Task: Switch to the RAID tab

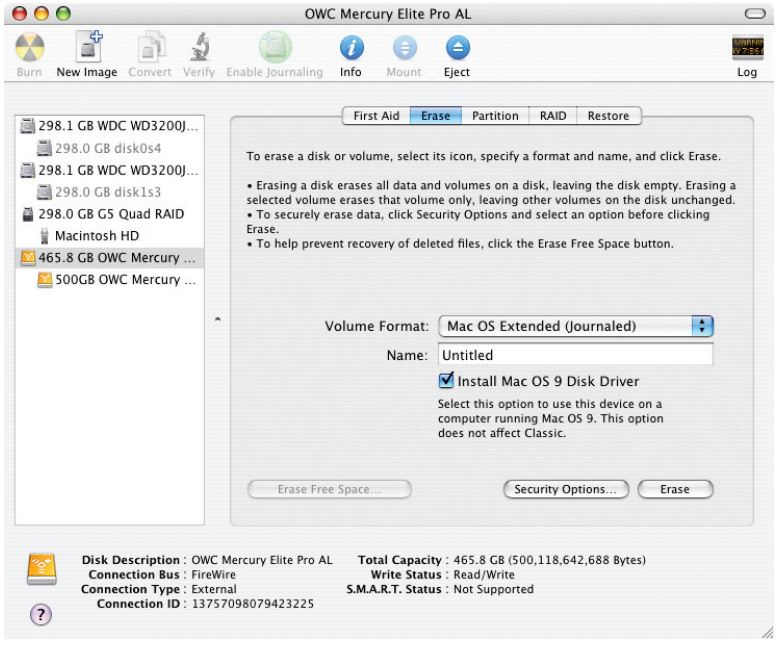Action: click(x=553, y=116)
